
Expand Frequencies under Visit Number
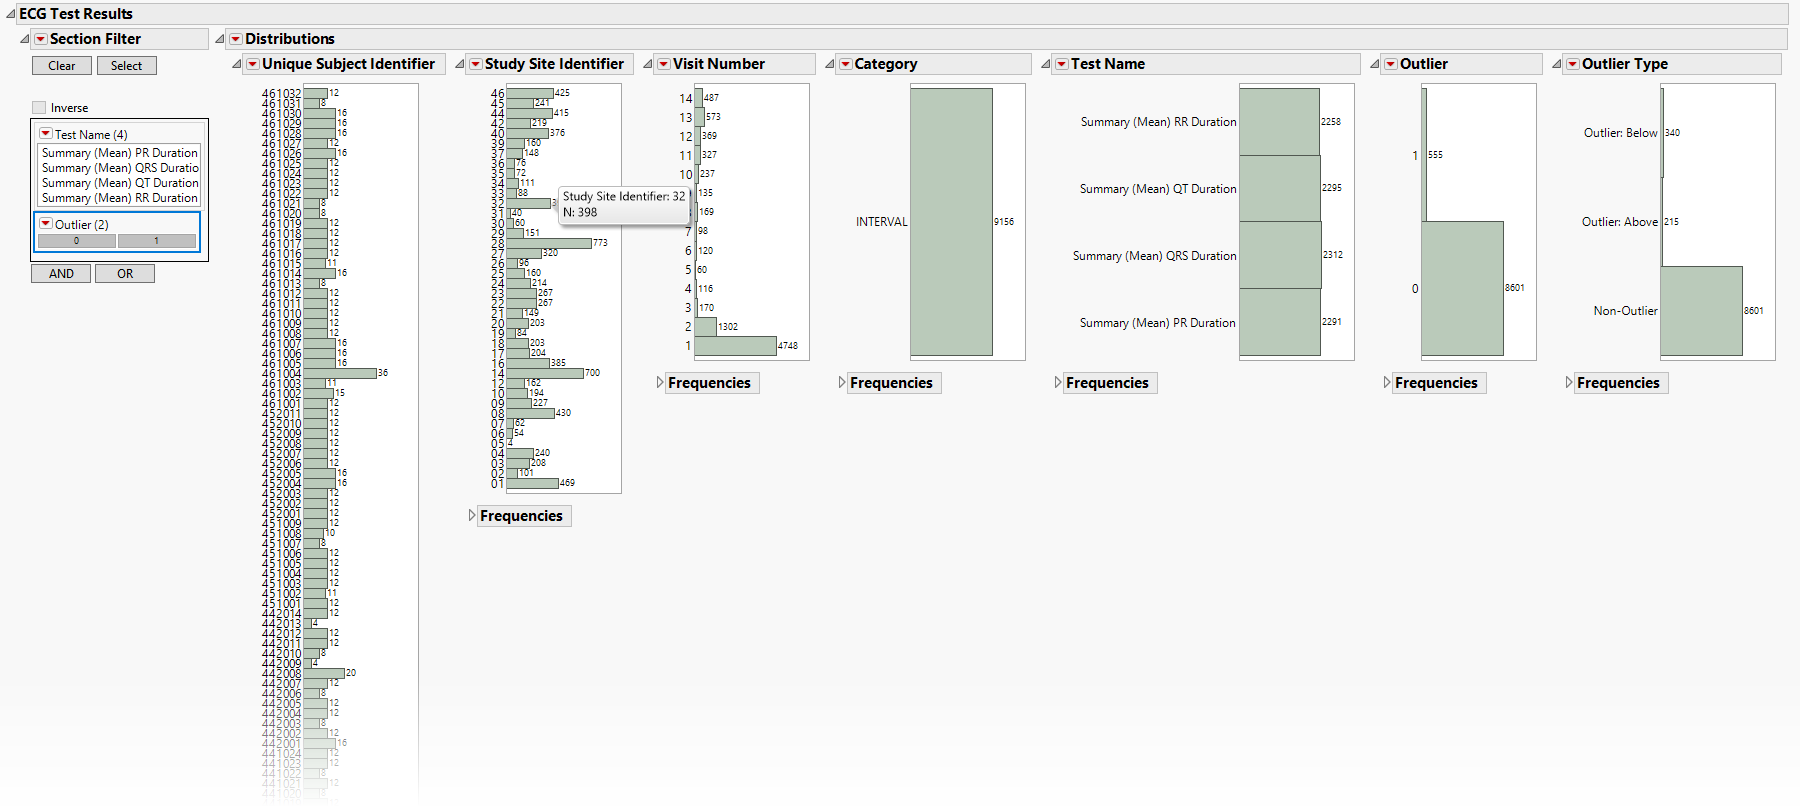[x=661, y=383]
